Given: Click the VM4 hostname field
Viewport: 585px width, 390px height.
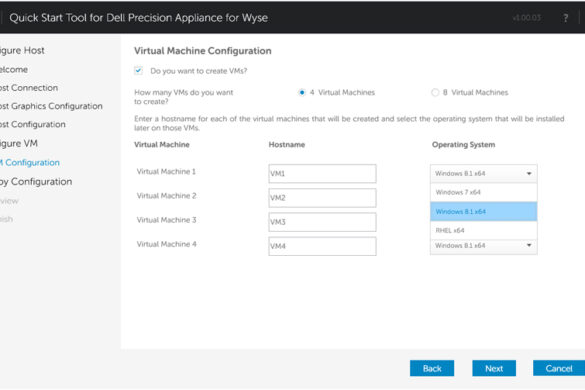Looking at the screenshot, I should point(322,246).
